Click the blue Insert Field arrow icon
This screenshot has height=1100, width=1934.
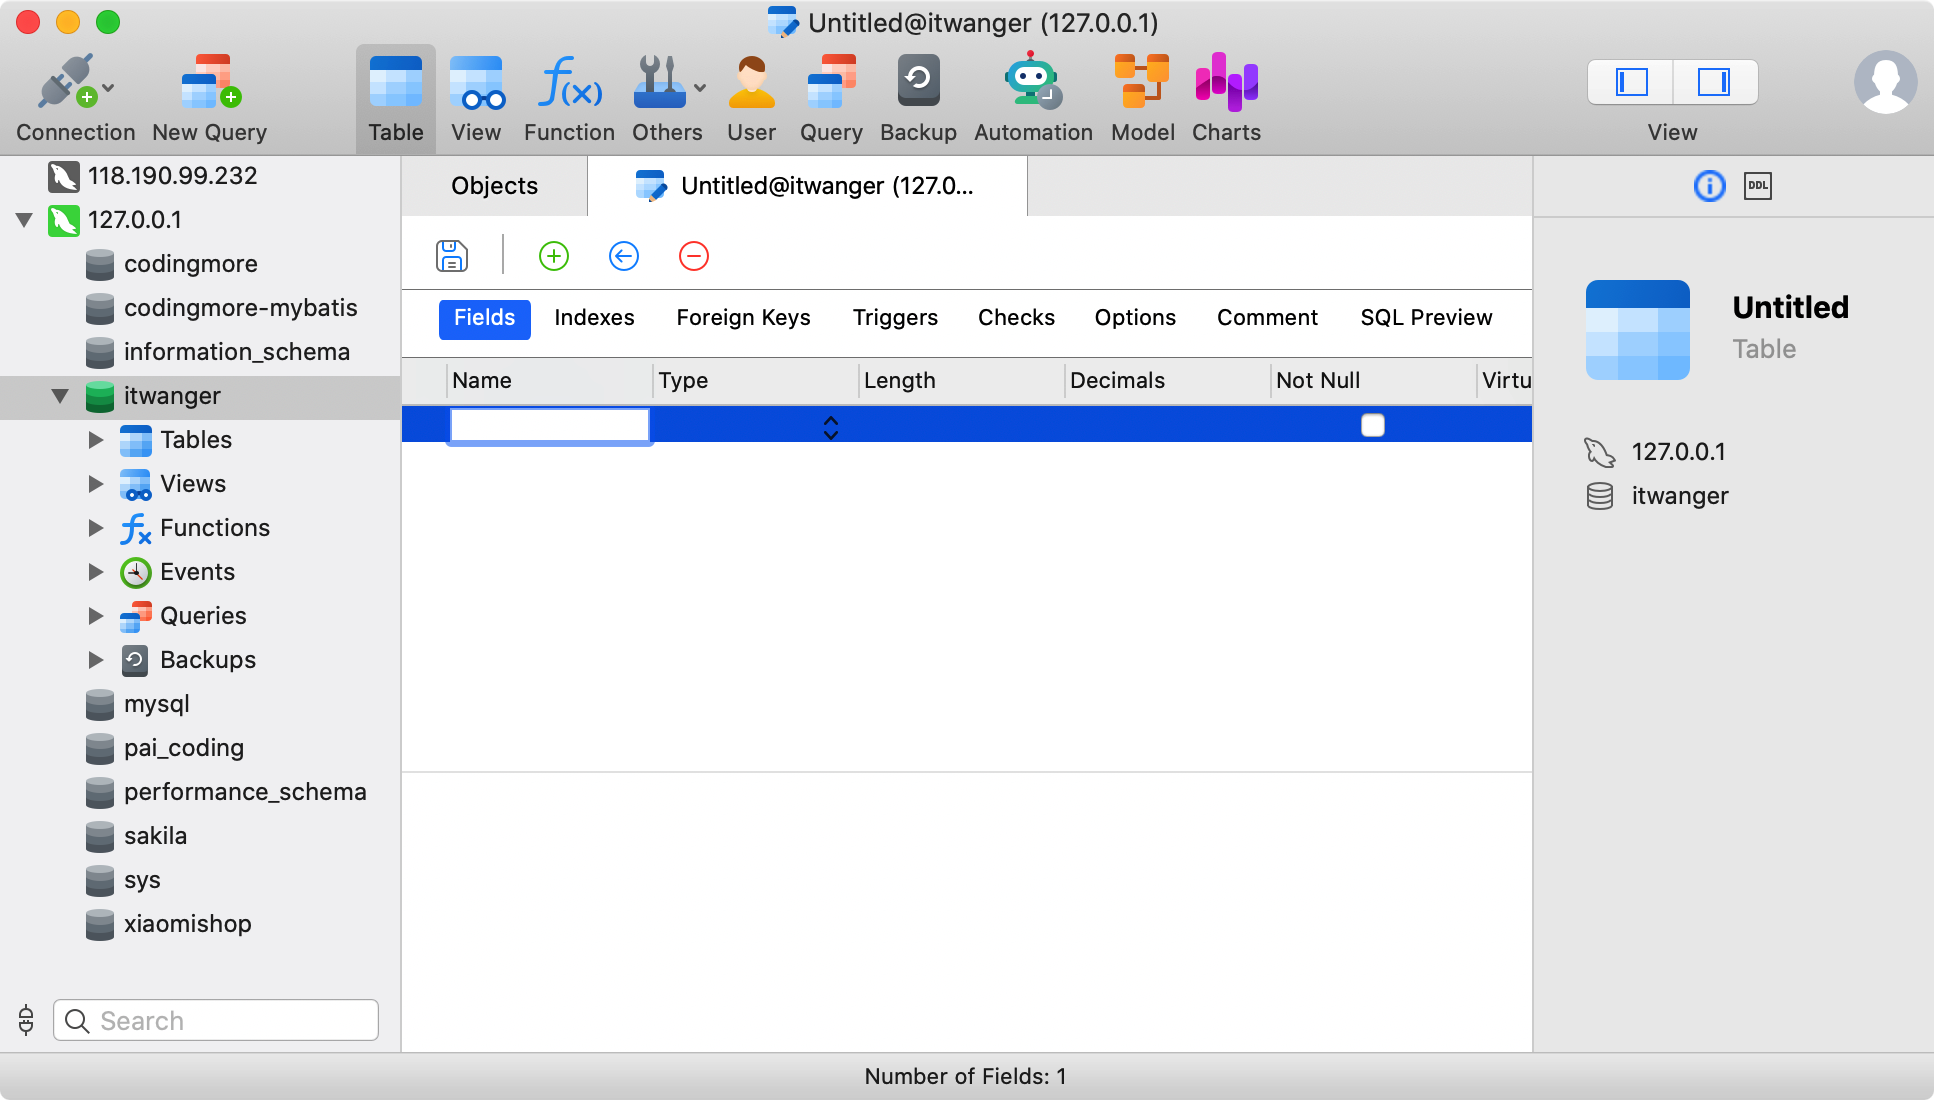click(x=623, y=256)
